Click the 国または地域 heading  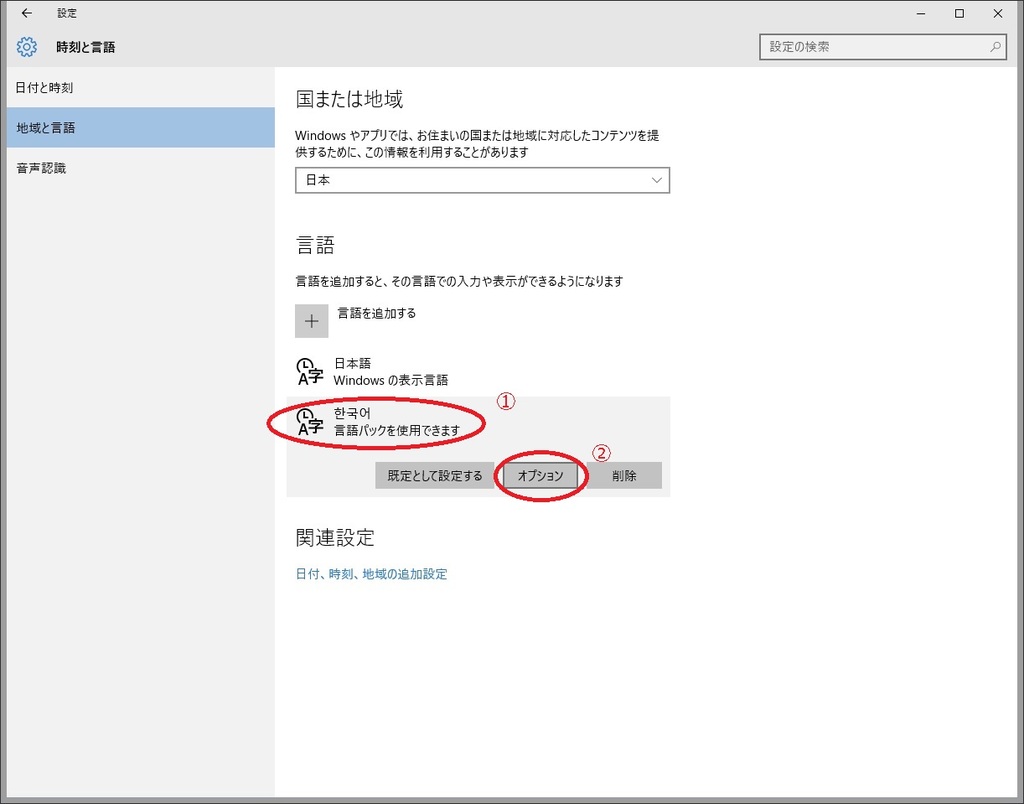pos(349,99)
